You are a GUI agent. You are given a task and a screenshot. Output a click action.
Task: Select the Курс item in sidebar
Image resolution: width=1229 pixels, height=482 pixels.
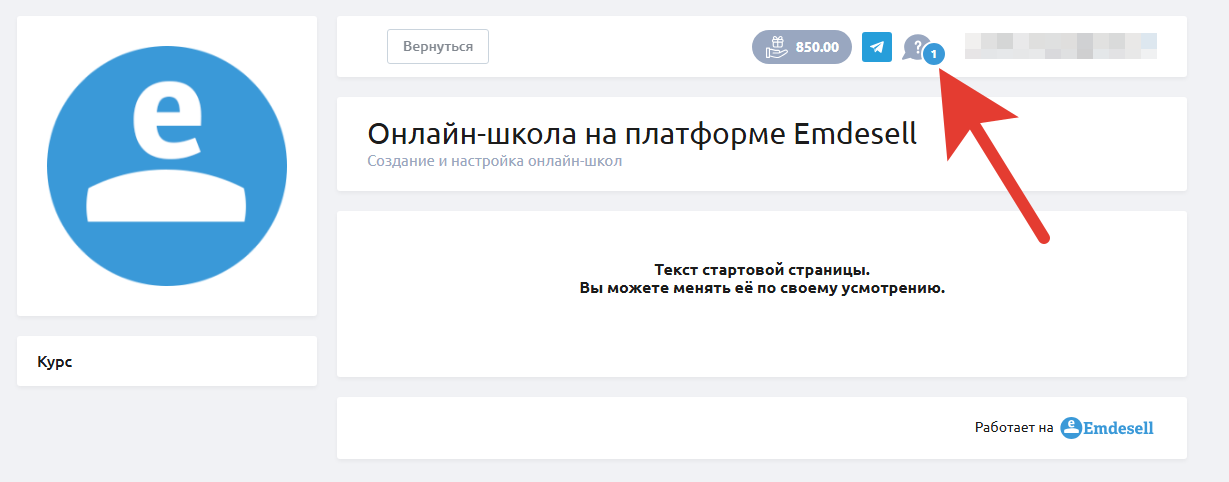tap(55, 362)
